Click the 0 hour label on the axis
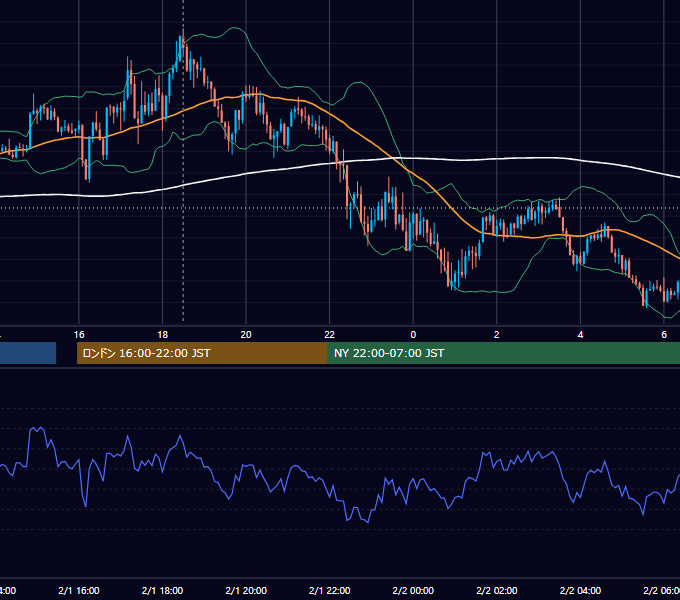This screenshot has height=600, width=680. tap(413, 334)
